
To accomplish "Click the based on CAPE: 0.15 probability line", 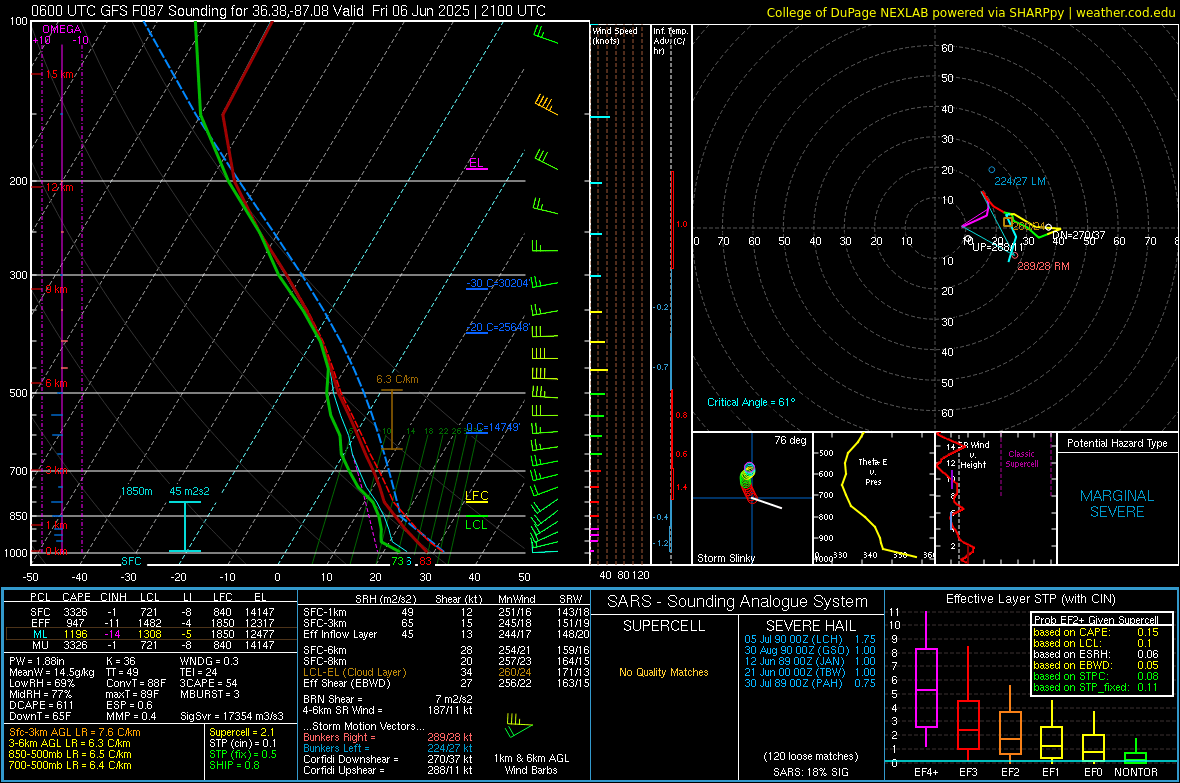I will (x=1096, y=632).
